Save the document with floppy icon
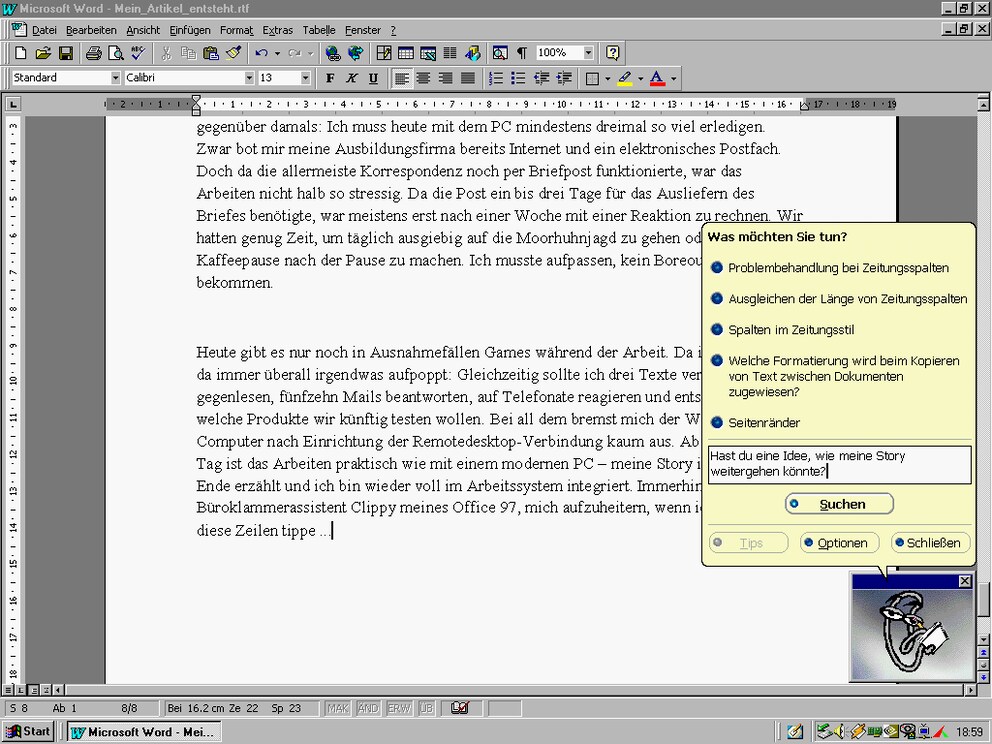Screen dimensions: 992x744 click(66, 53)
